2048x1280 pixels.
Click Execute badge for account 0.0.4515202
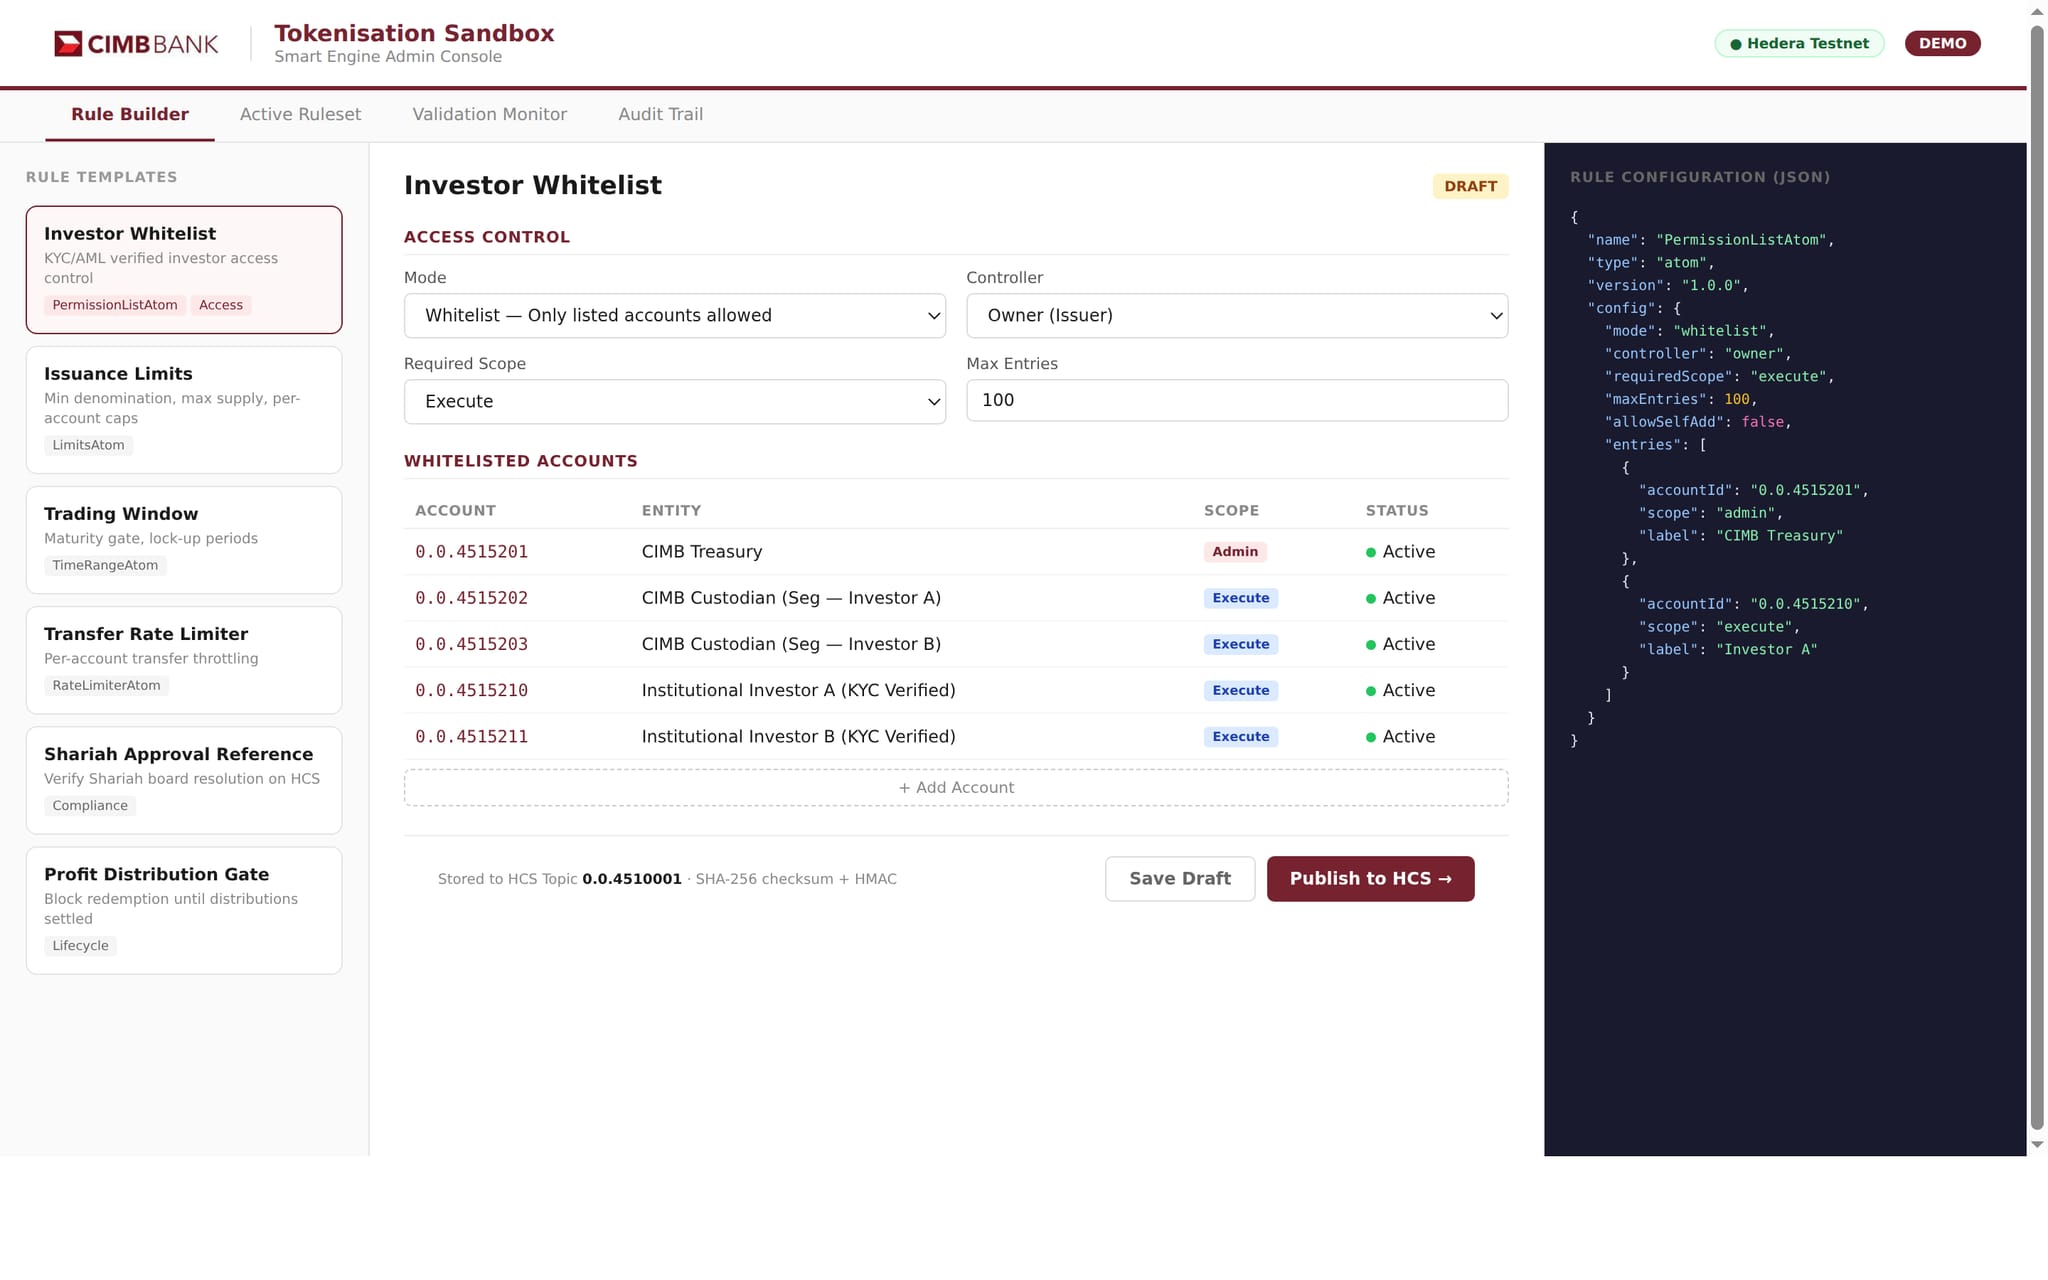1240,598
